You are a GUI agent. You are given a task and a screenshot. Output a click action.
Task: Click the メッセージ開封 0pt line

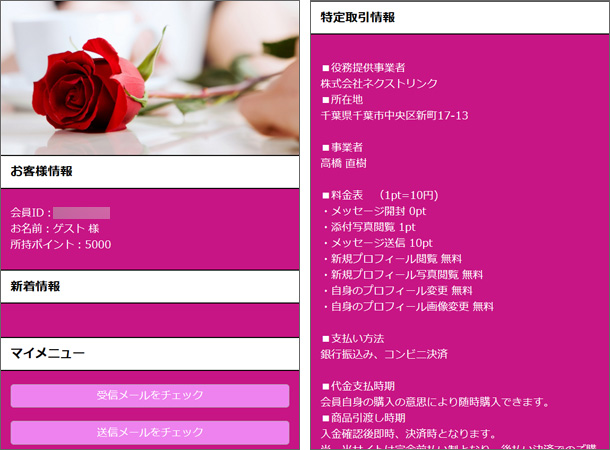[374, 211]
